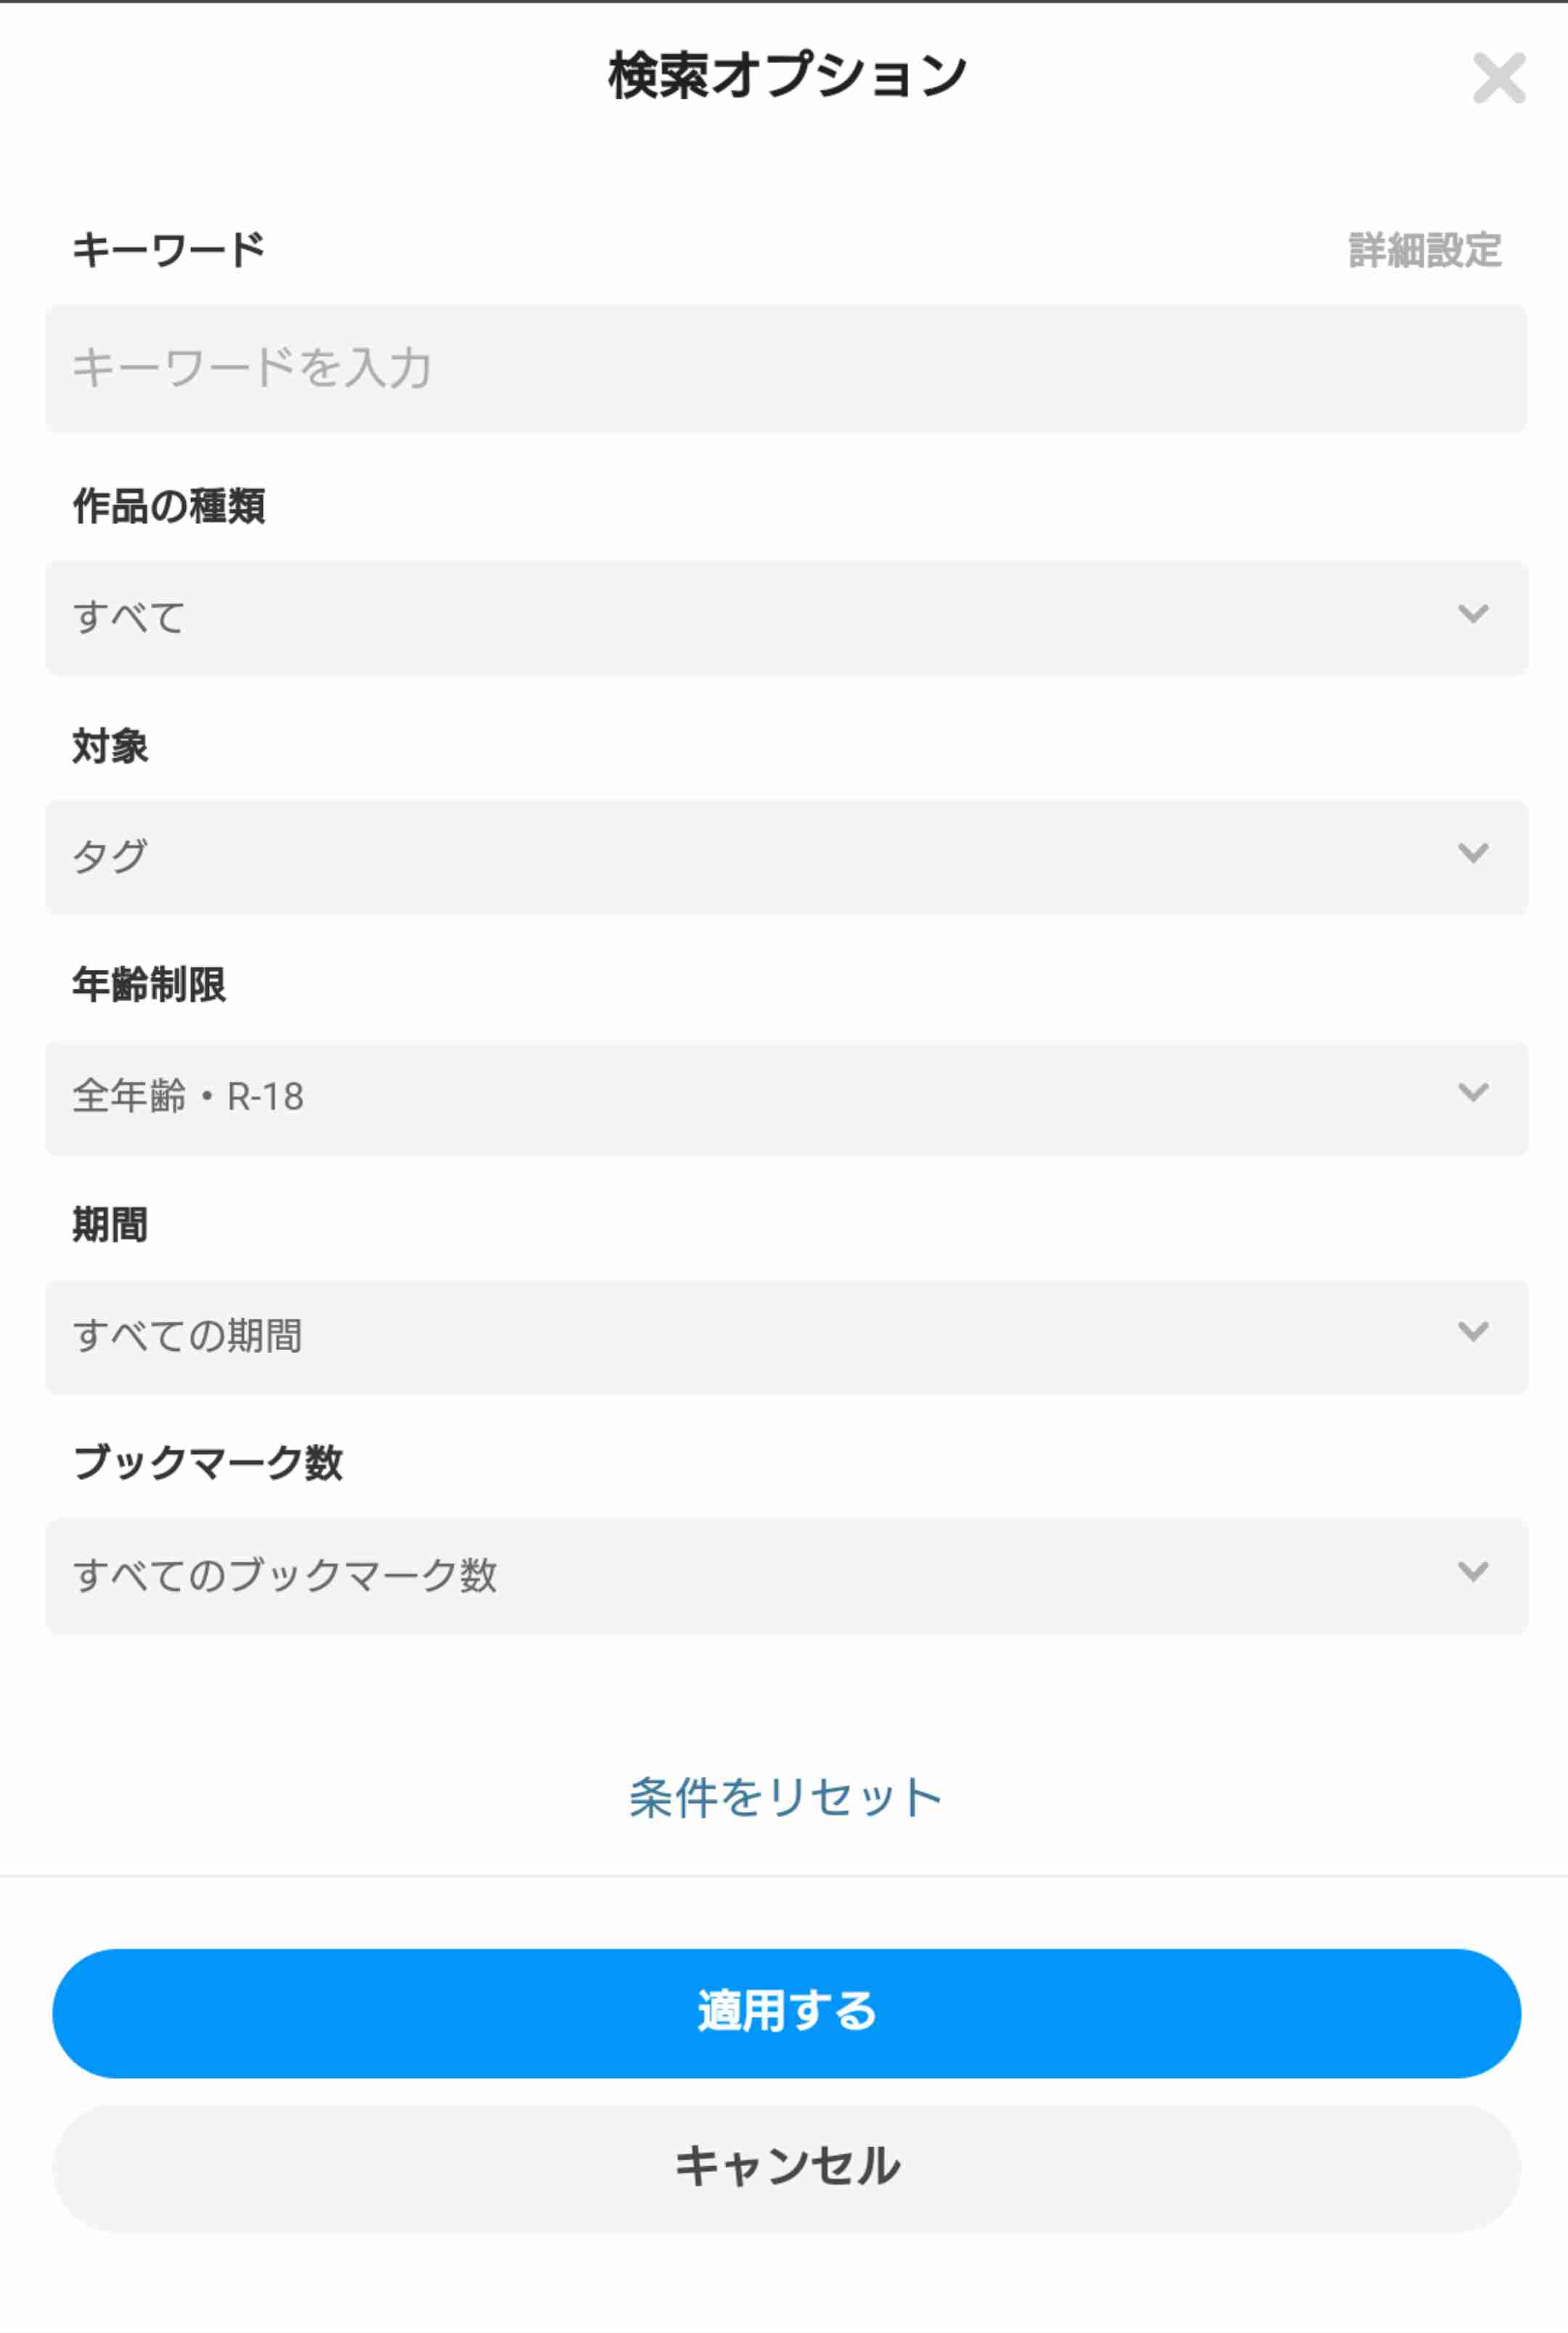
Task: Tap the キャンセル button
Action: point(786,2168)
